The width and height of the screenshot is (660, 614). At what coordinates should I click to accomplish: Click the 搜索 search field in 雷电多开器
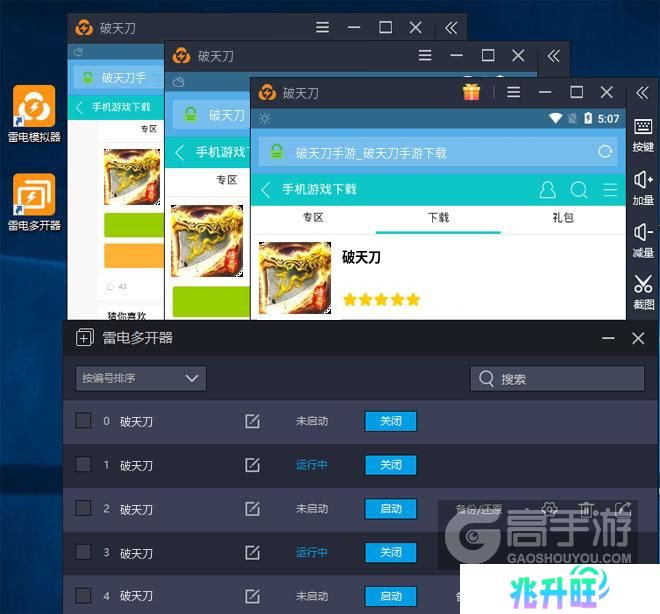(557, 379)
